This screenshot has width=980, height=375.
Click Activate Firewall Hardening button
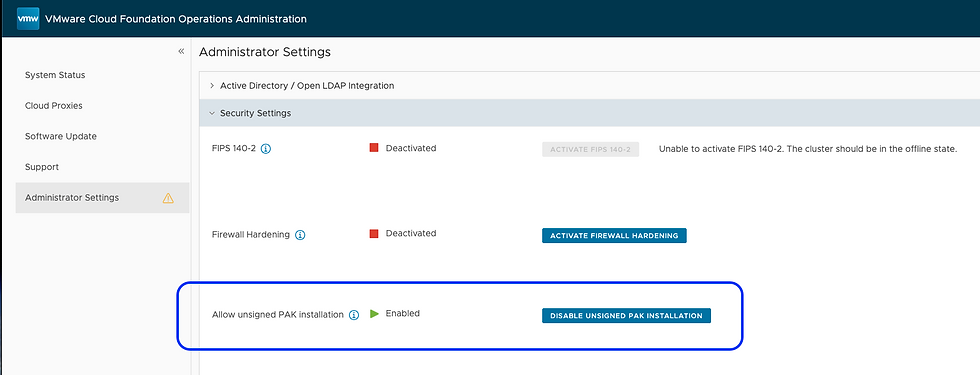(x=614, y=236)
